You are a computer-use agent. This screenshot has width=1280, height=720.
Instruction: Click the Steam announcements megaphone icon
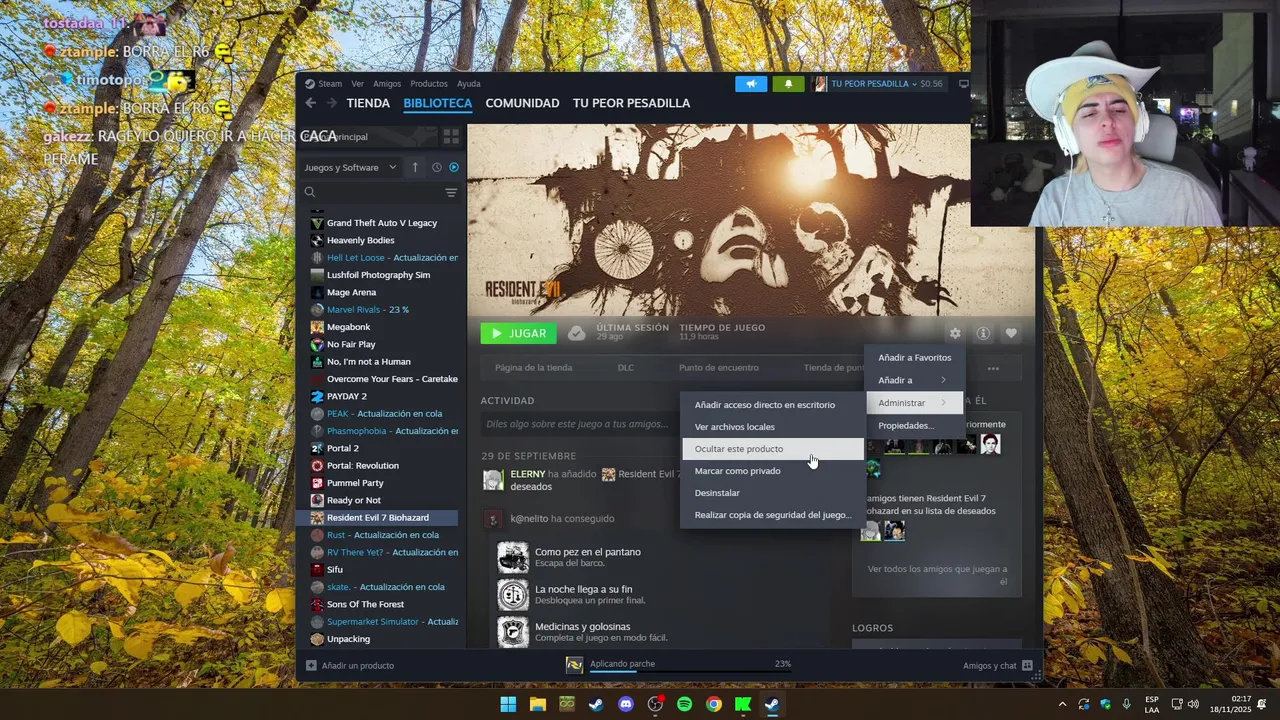[x=751, y=84]
